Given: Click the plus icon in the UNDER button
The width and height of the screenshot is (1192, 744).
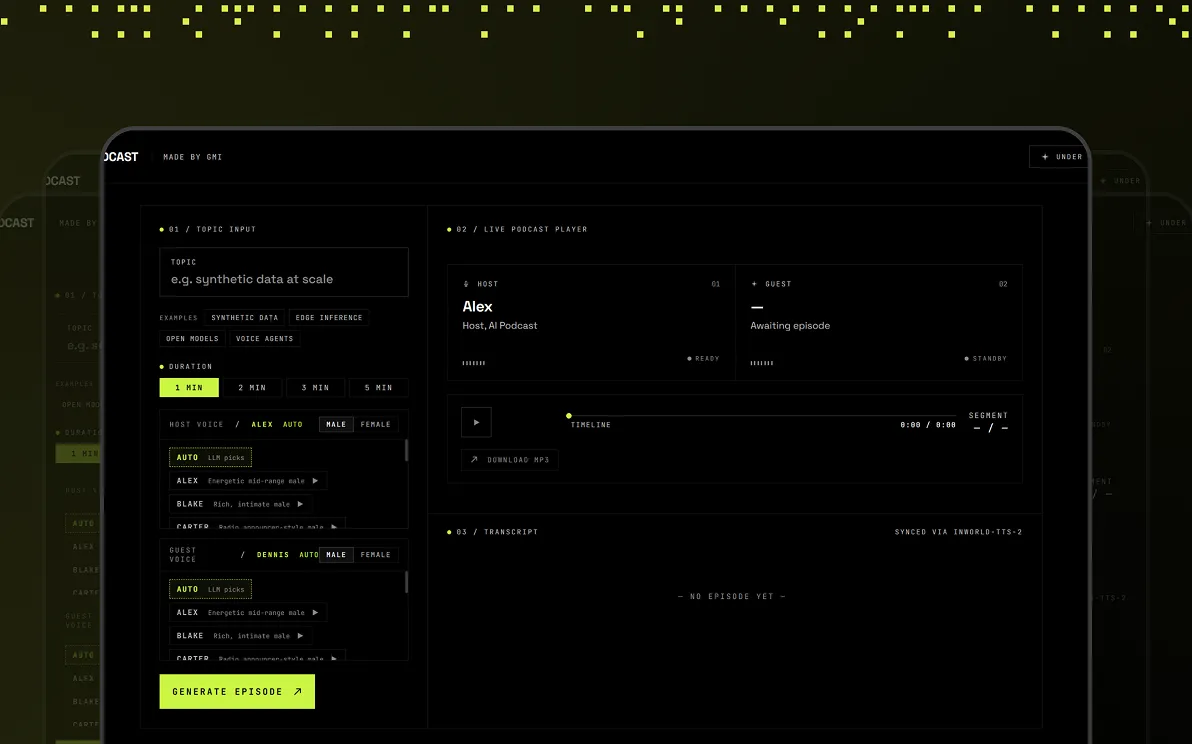Looking at the screenshot, I should pos(1045,157).
